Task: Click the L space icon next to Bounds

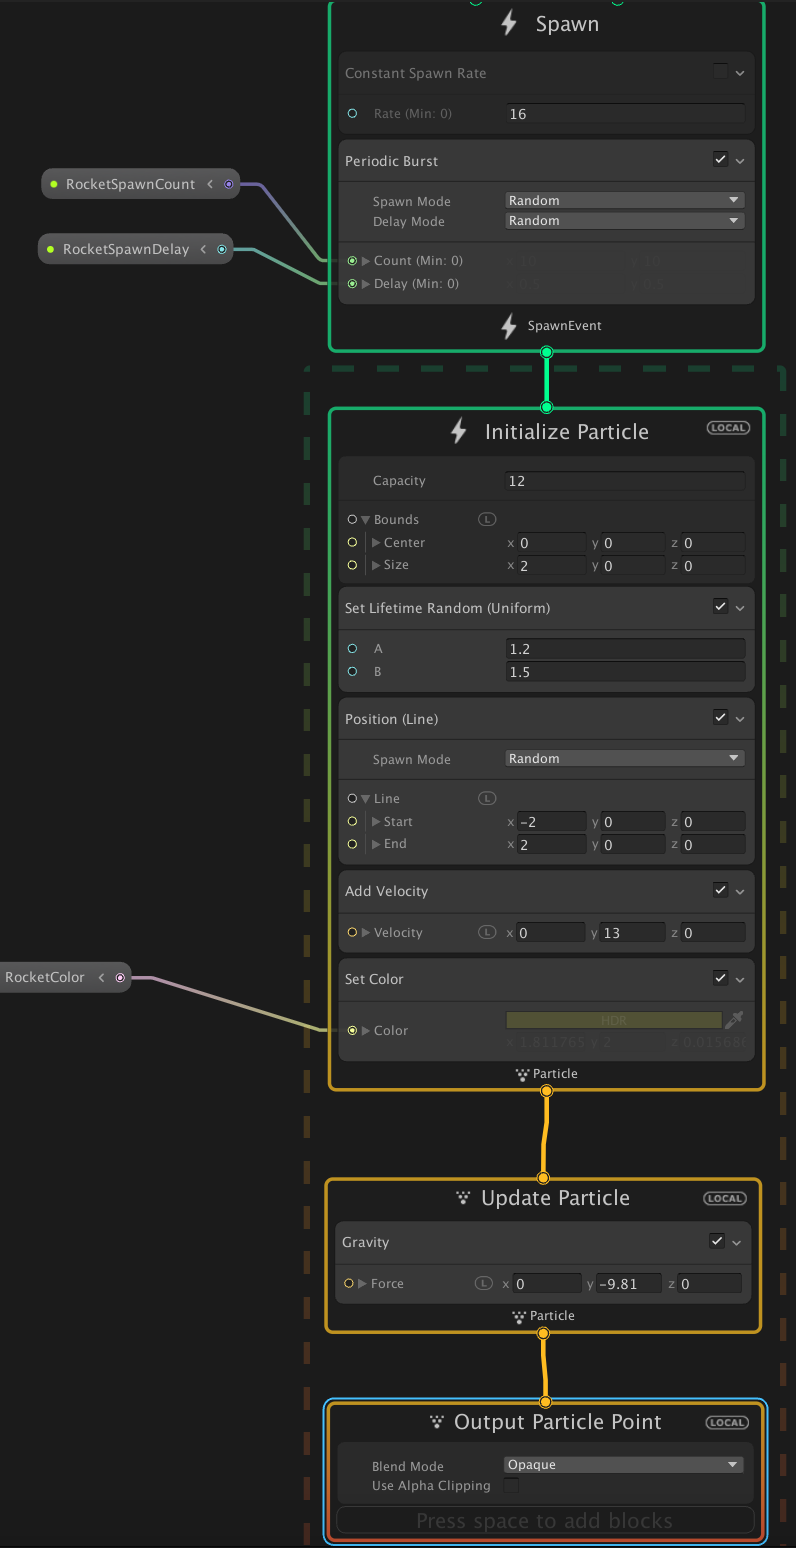Action: pyautogui.click(x=487, y=519)
